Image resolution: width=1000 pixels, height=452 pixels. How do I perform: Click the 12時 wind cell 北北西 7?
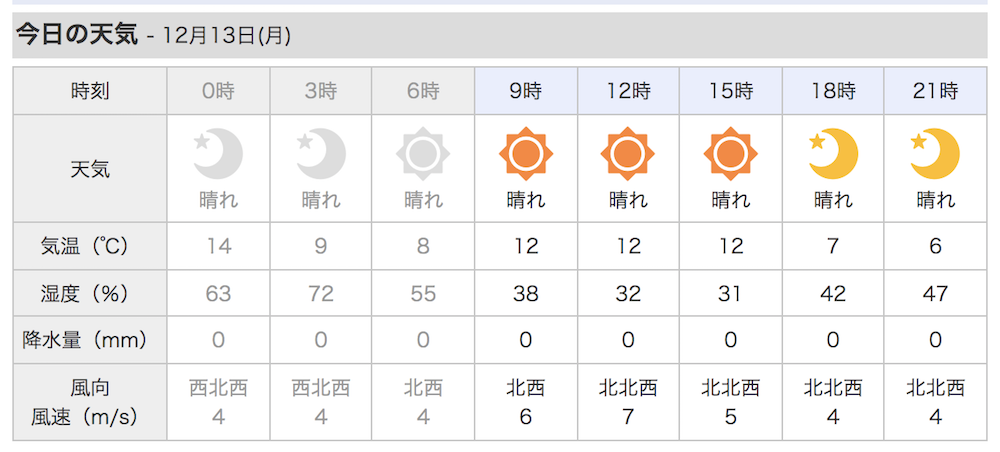pyautogui.click(x=628, y=402)
